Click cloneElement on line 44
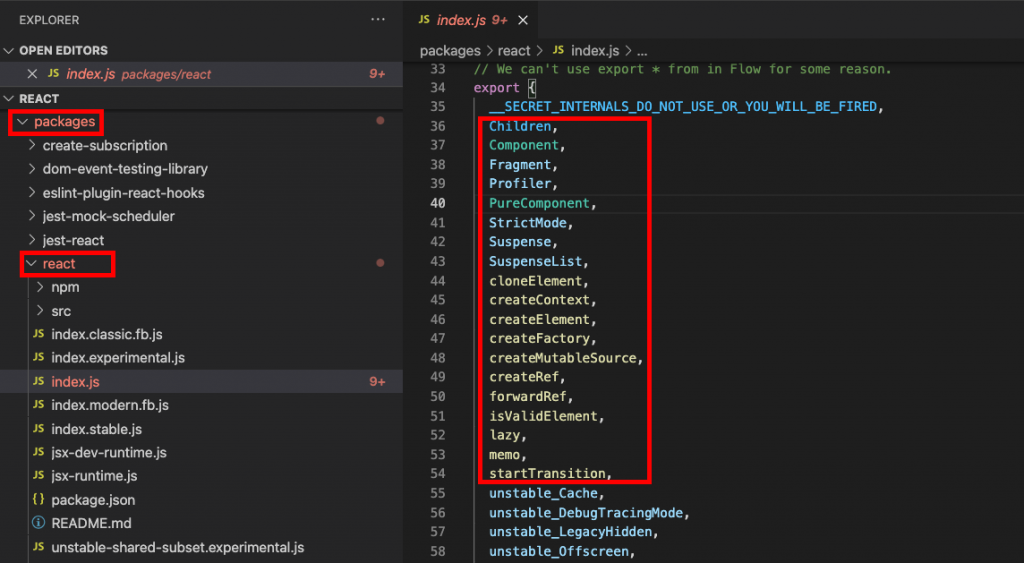This screenshot has width=1024, height=563. (x=536, y=281)
